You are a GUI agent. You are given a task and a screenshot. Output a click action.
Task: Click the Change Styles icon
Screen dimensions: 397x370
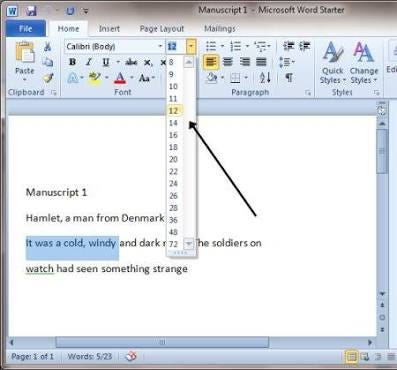pyautogui.click(x=364, y=63)
